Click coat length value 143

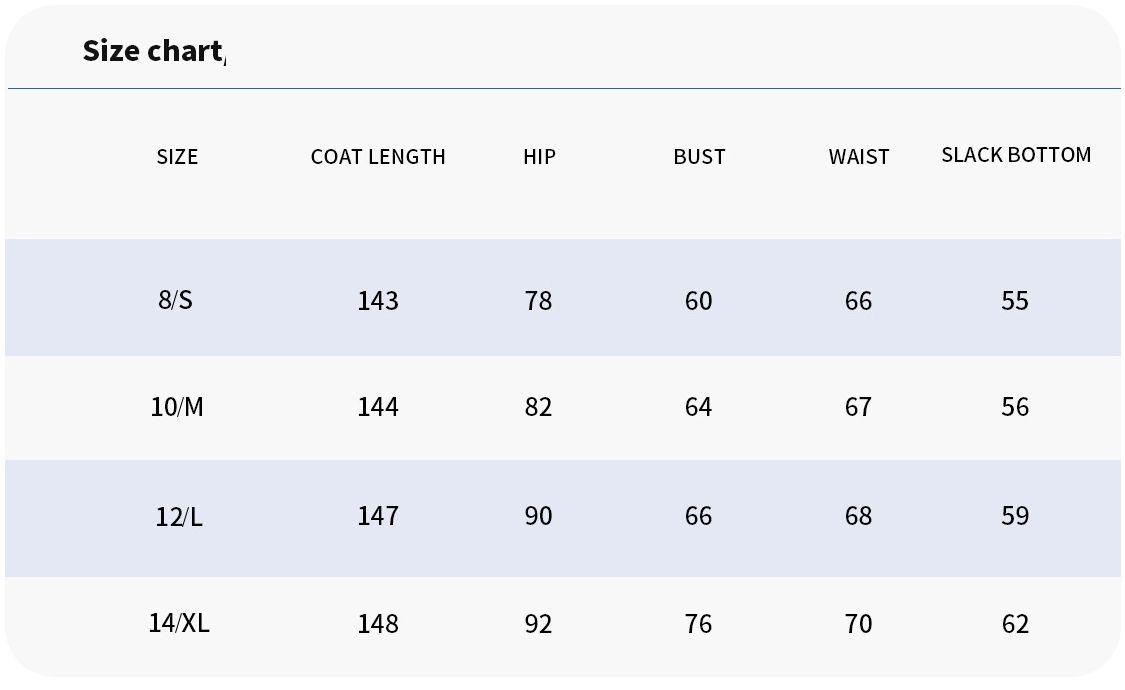378,301
